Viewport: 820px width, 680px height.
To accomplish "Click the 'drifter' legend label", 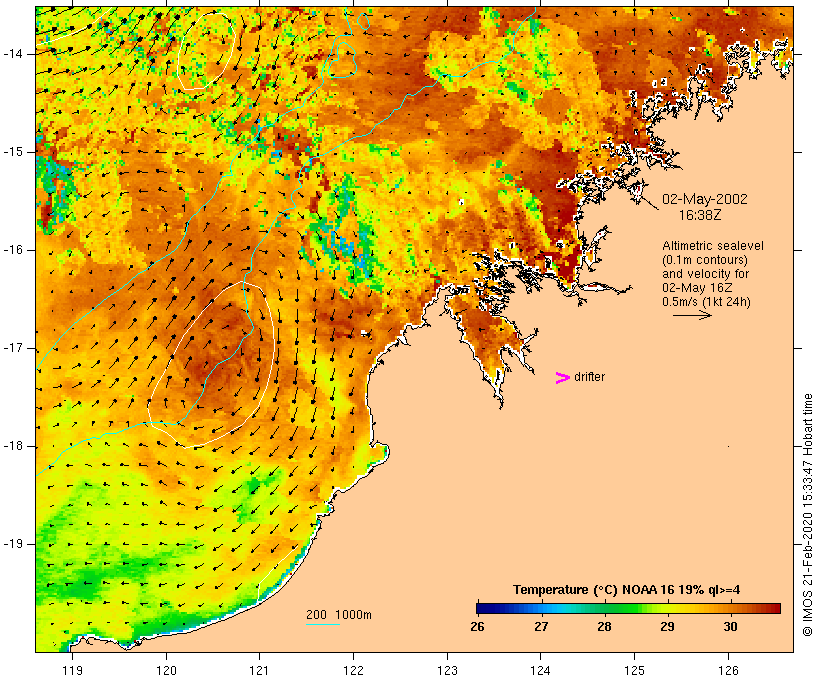I will (x=589, y=377).
